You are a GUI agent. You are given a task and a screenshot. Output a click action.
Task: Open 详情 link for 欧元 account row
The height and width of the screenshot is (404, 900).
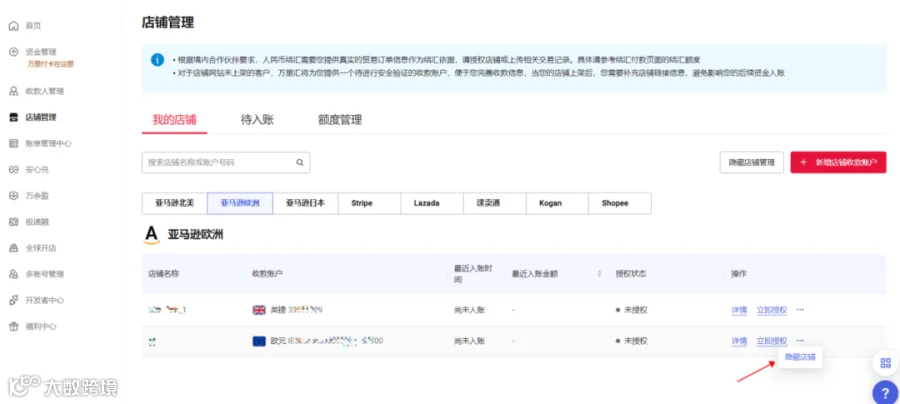[x=739, y=341]
